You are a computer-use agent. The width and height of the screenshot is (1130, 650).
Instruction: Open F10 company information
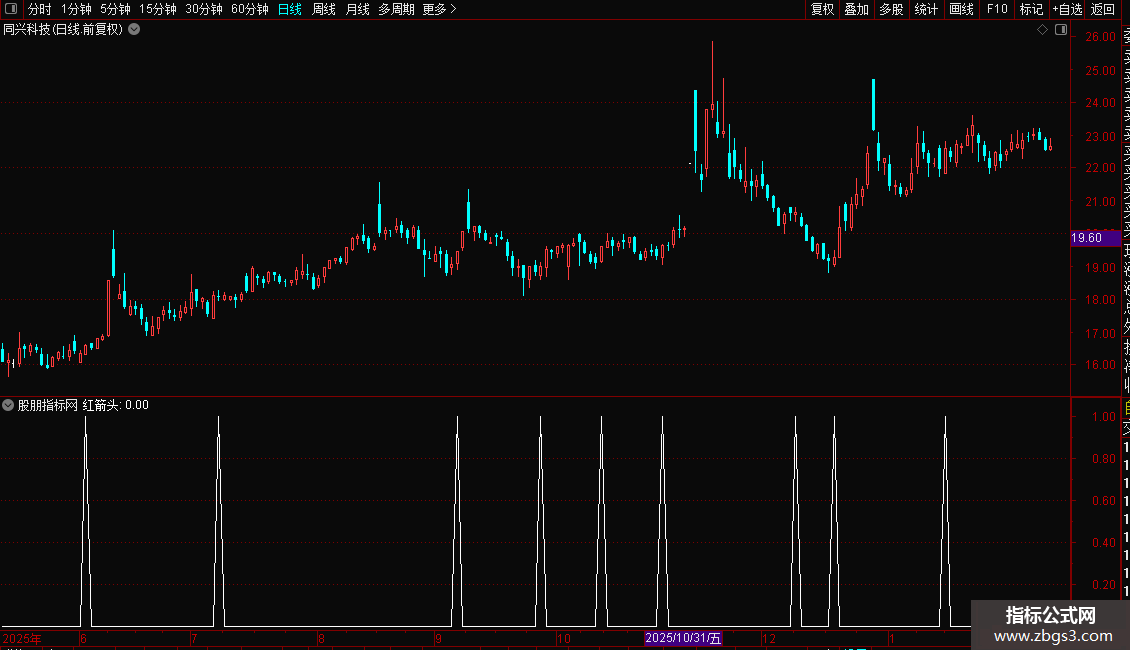click(997, 9)
